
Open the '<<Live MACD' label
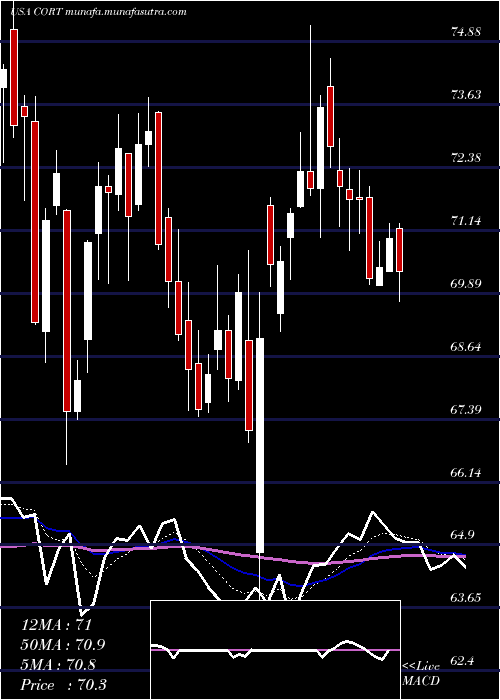tap(421, 674)
